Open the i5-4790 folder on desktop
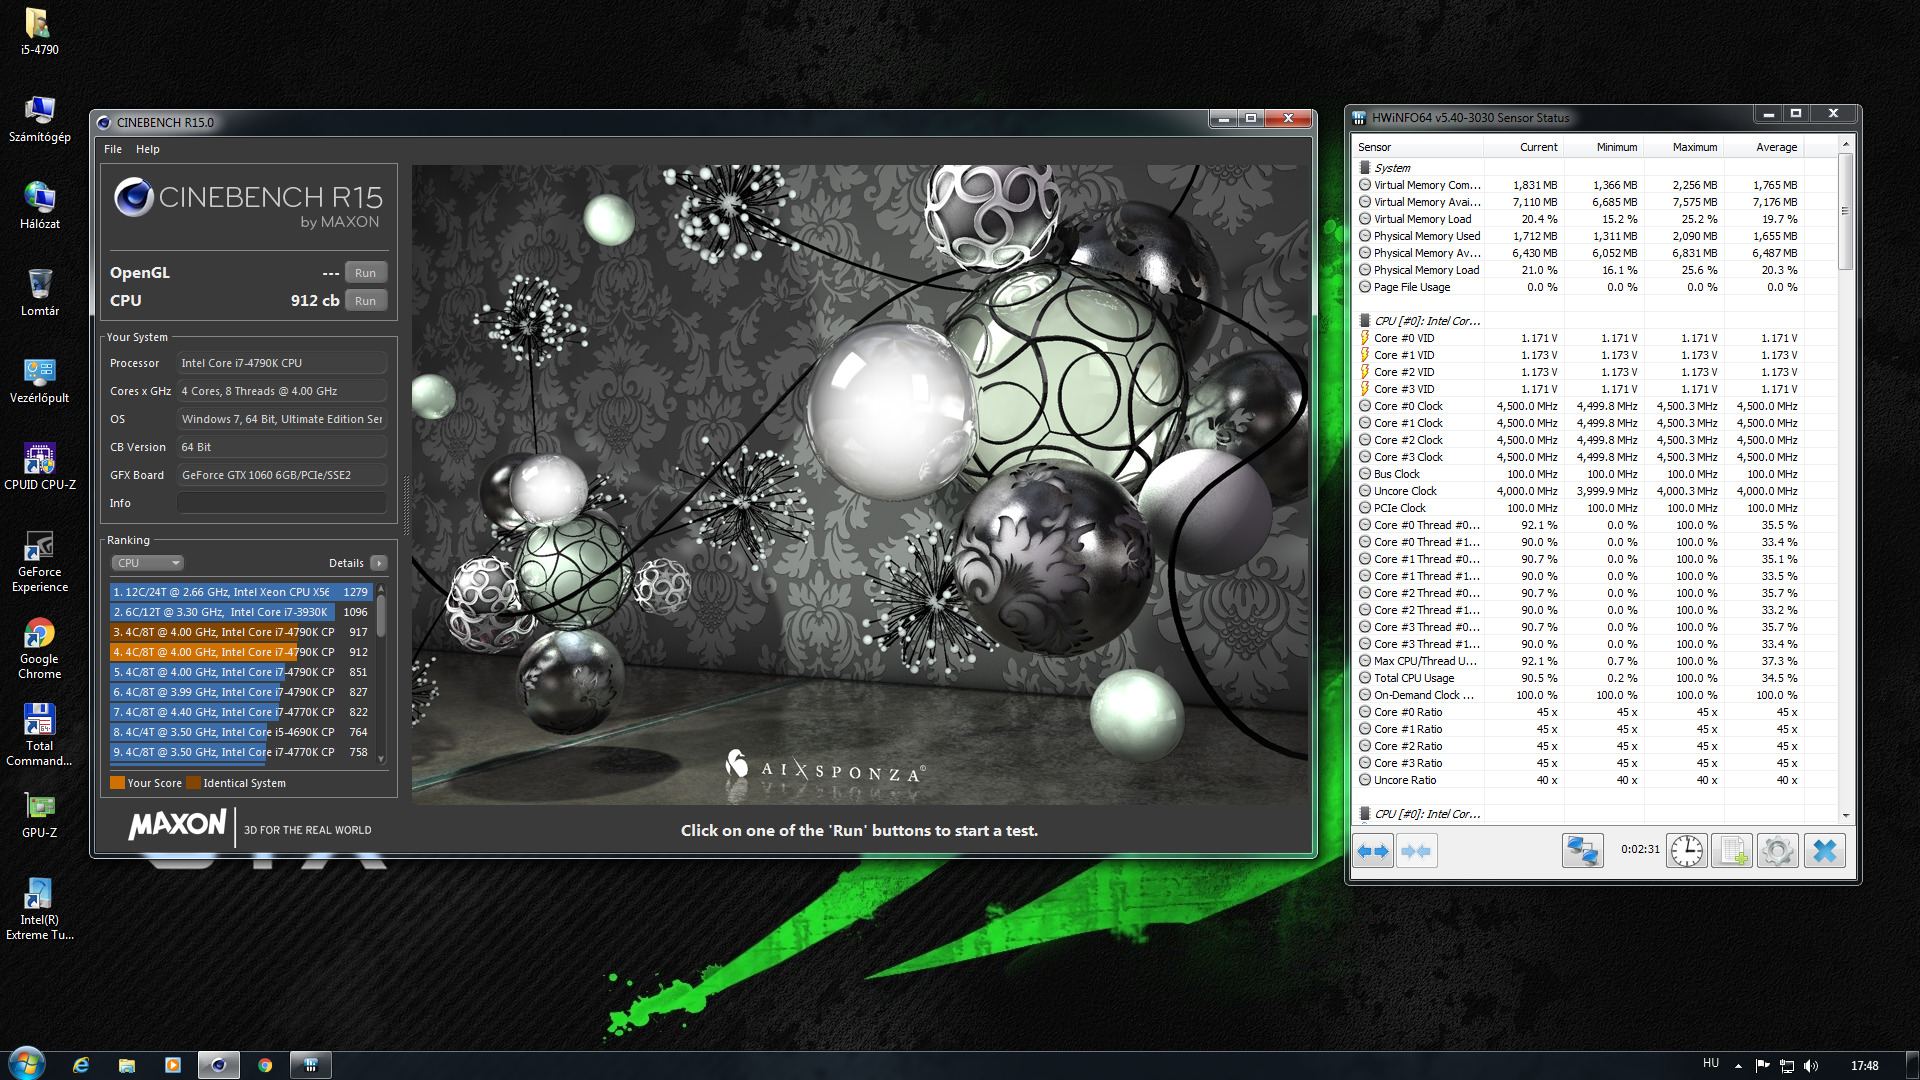Screen dimensions: 1920x1080 tap(40, 31)
